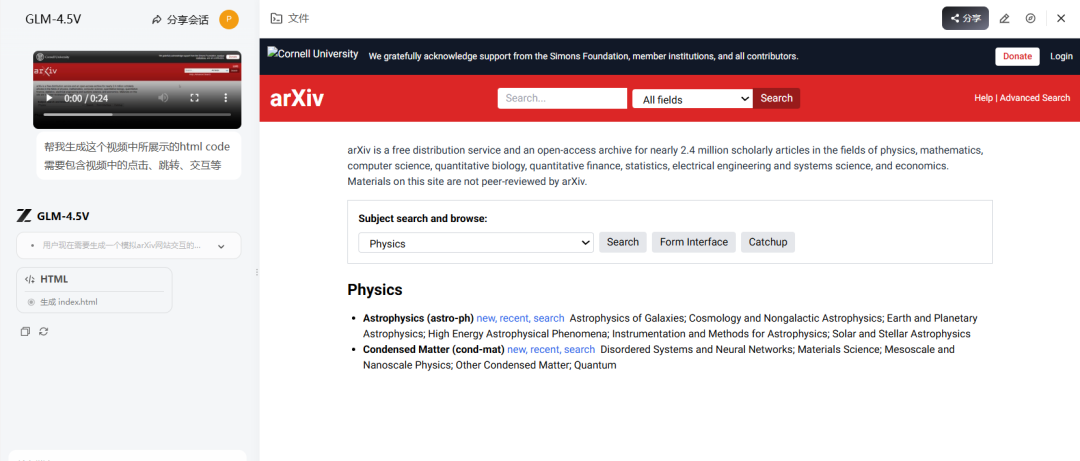Screen dimensions: 1080x461
Task: Copy the response with the copy icon
Action: coord(25,331)
